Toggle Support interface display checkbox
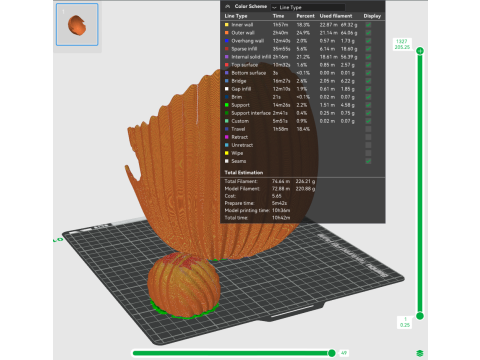The image size is (480, 360). pyautogui.click(x=368, y=113)
